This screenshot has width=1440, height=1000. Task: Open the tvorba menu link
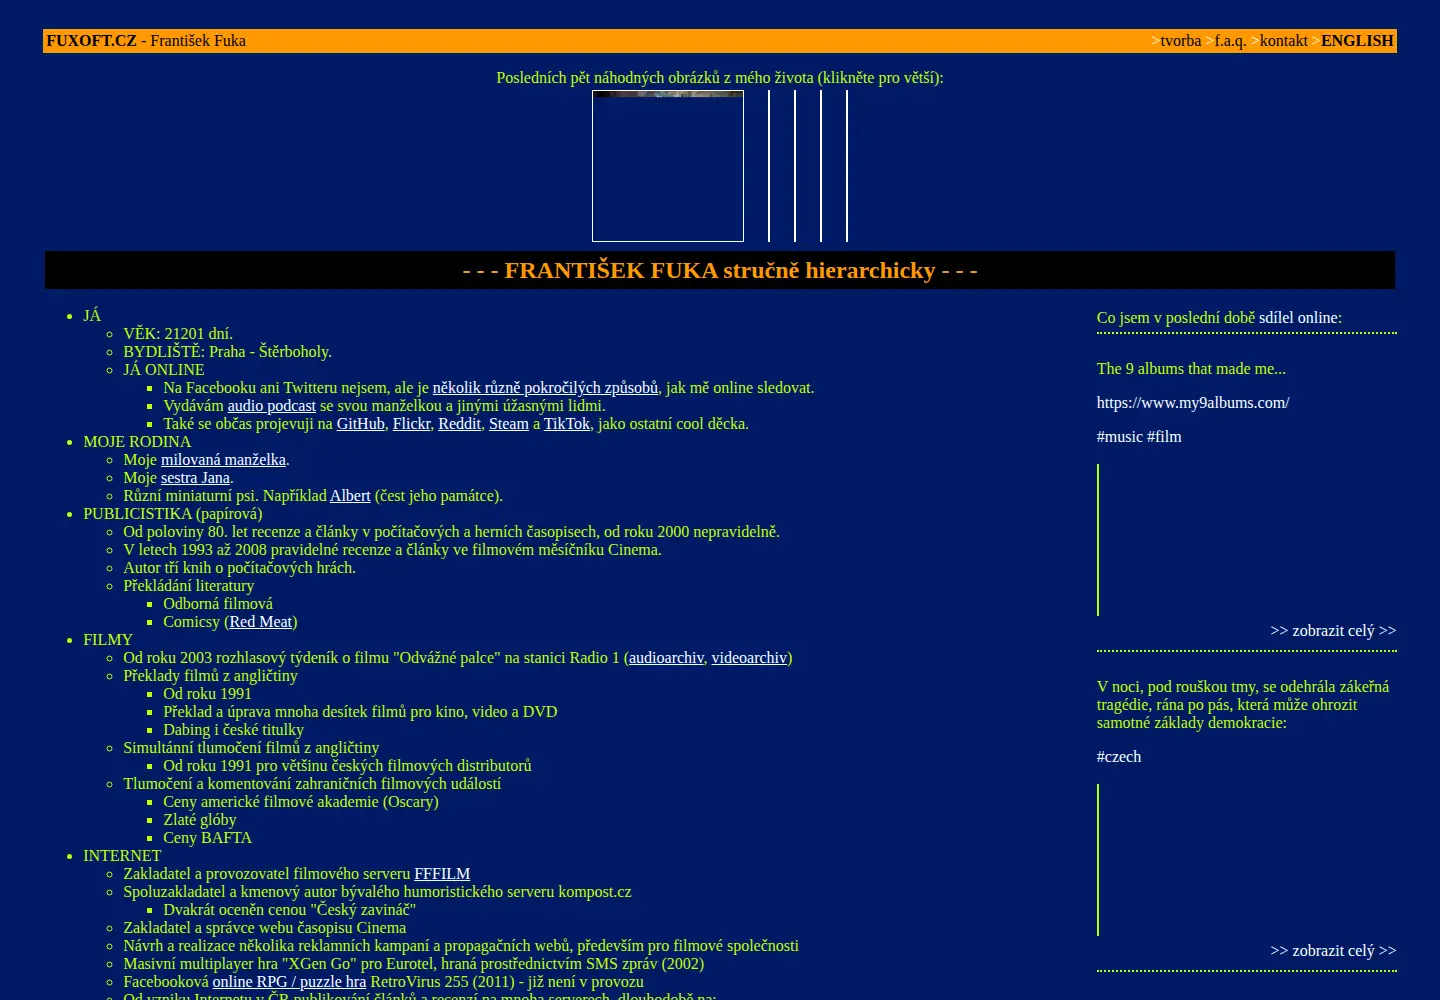coord(1180,41)
